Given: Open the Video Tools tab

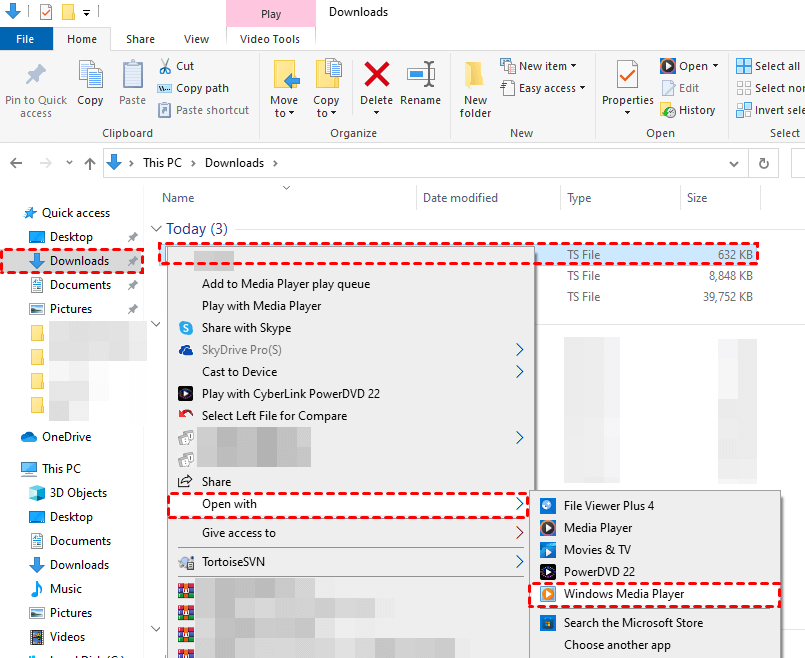Looking at the screenshot, I should pos(270,39).
